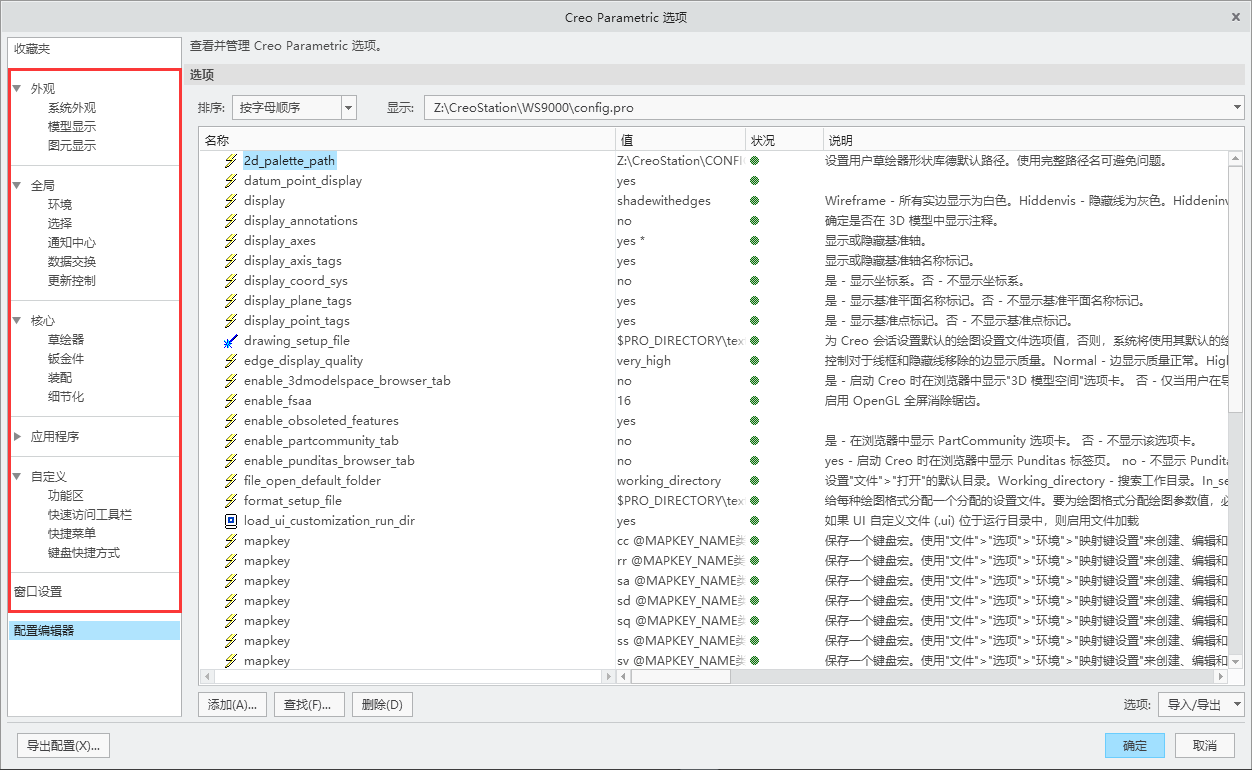Open the 导入/导出 options dropdown
1252x770 pixels.
[1200, 704]
